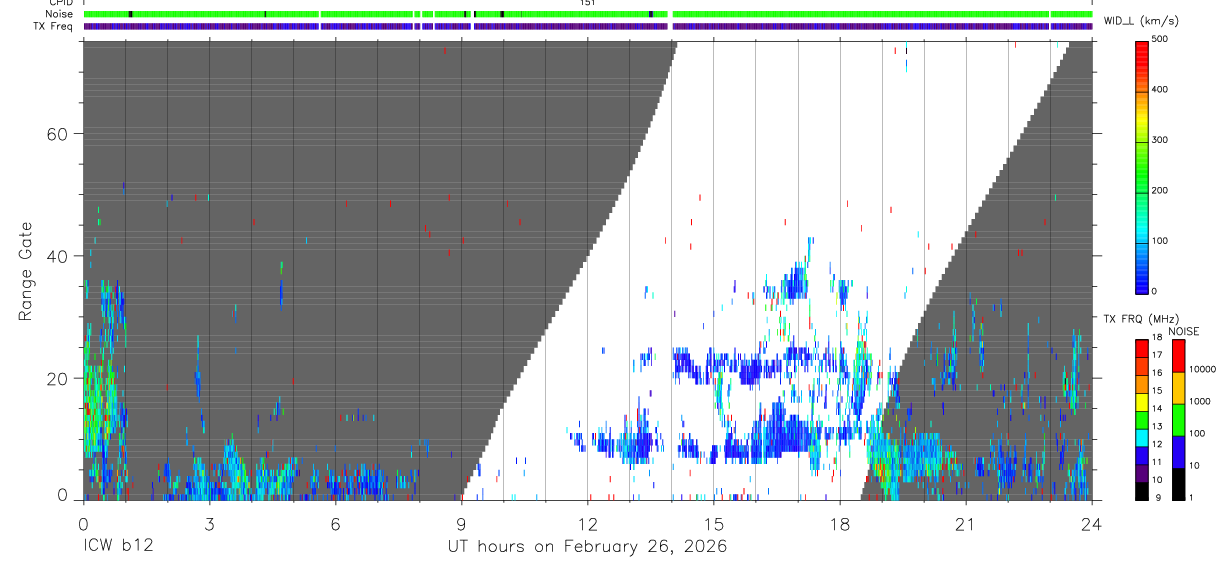The width and height of the screenshot is (1228, 567).
Task: Click the cyan segment of TX FRQ colorbar
Action: pos(1141,437)
